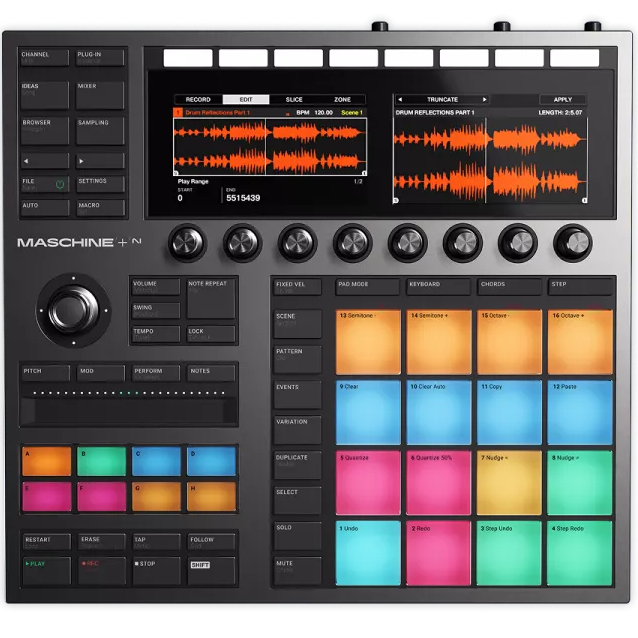Click right arrow beside TRUNCATE on display
Screen dimensions: 638x638
tap(485, 100)
